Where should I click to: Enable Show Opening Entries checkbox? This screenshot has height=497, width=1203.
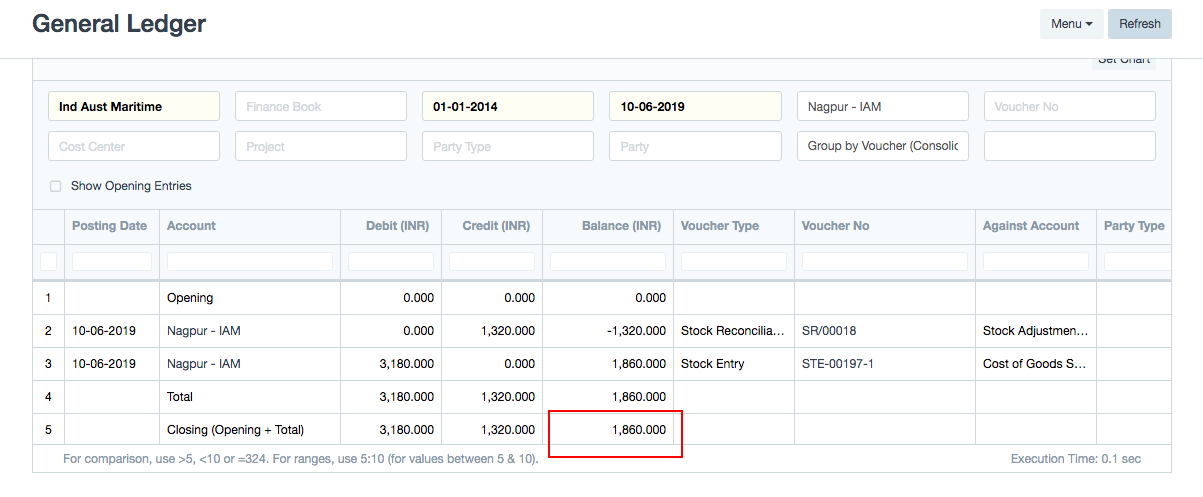pos(56,186)
